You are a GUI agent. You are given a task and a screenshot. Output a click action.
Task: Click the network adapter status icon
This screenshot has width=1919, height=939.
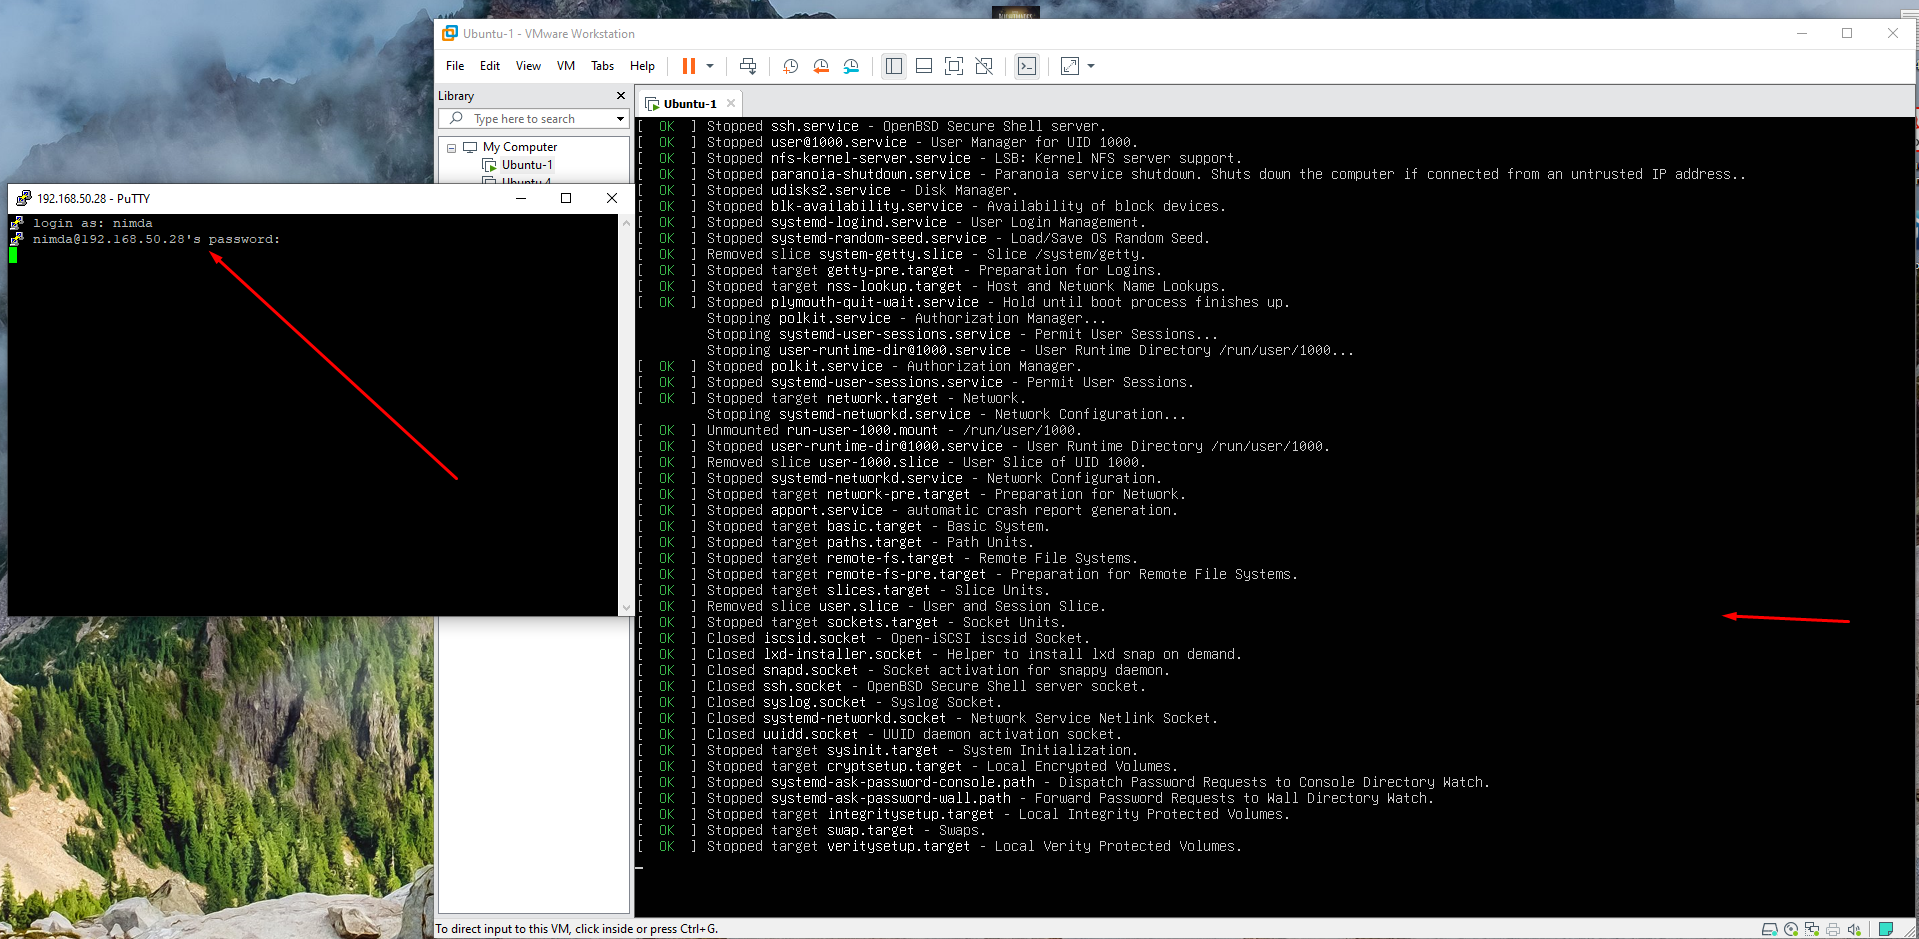pos(1811,929)
